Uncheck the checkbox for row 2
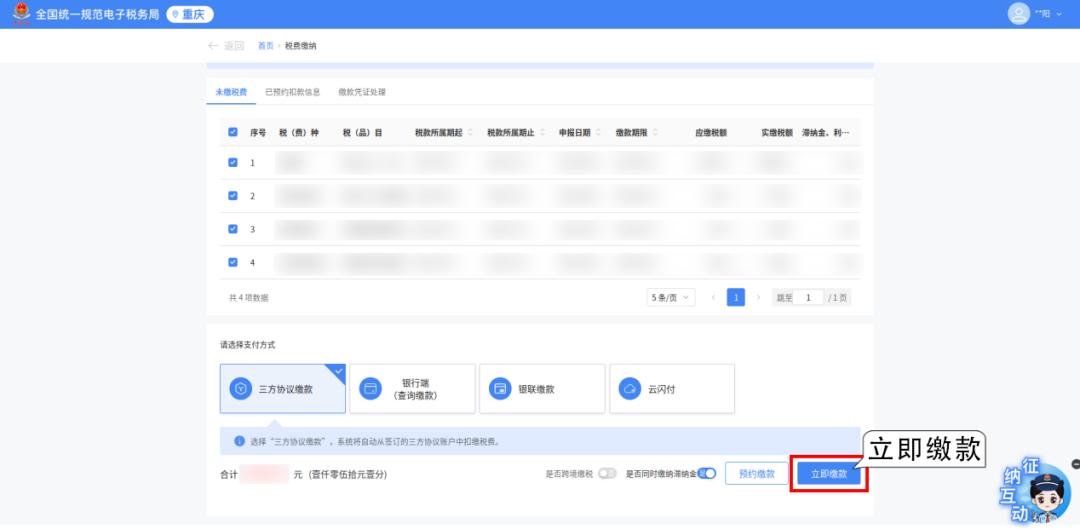The height and width of the screenshot is (529, 1080). (233, 196)
